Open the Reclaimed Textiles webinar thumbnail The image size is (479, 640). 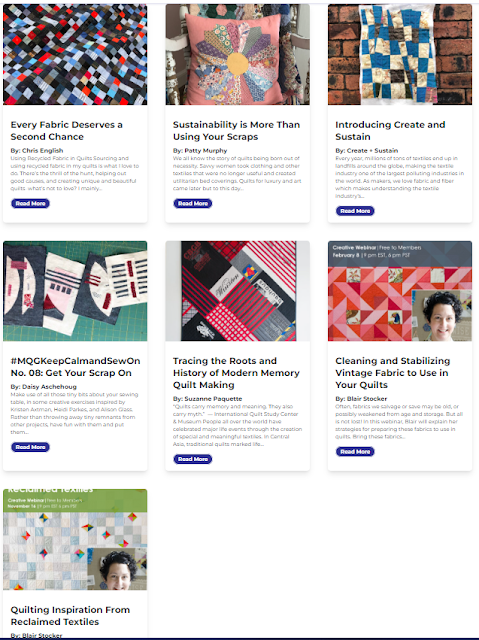click(75, 540)
